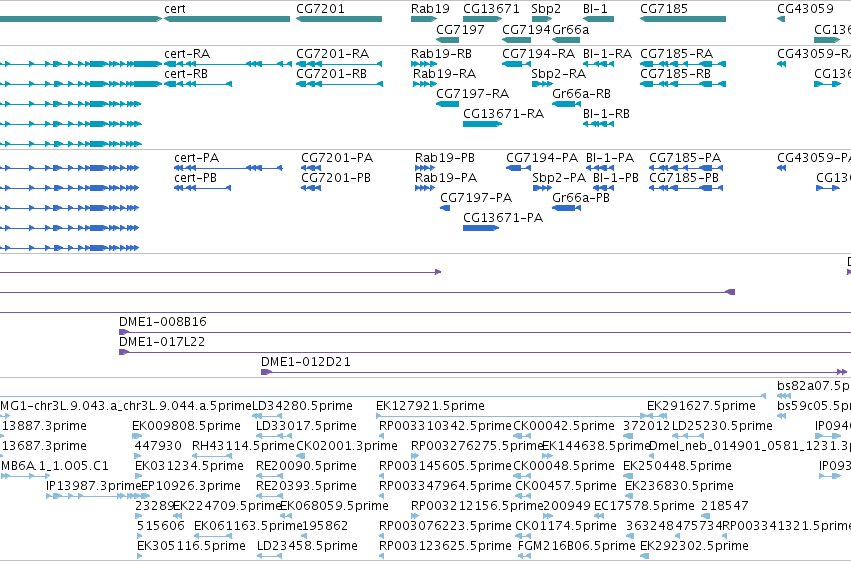Select protein label 'cert-PB'
This screenshot has height=561, width=851.
pyautogui.click(x=195, y=178)
